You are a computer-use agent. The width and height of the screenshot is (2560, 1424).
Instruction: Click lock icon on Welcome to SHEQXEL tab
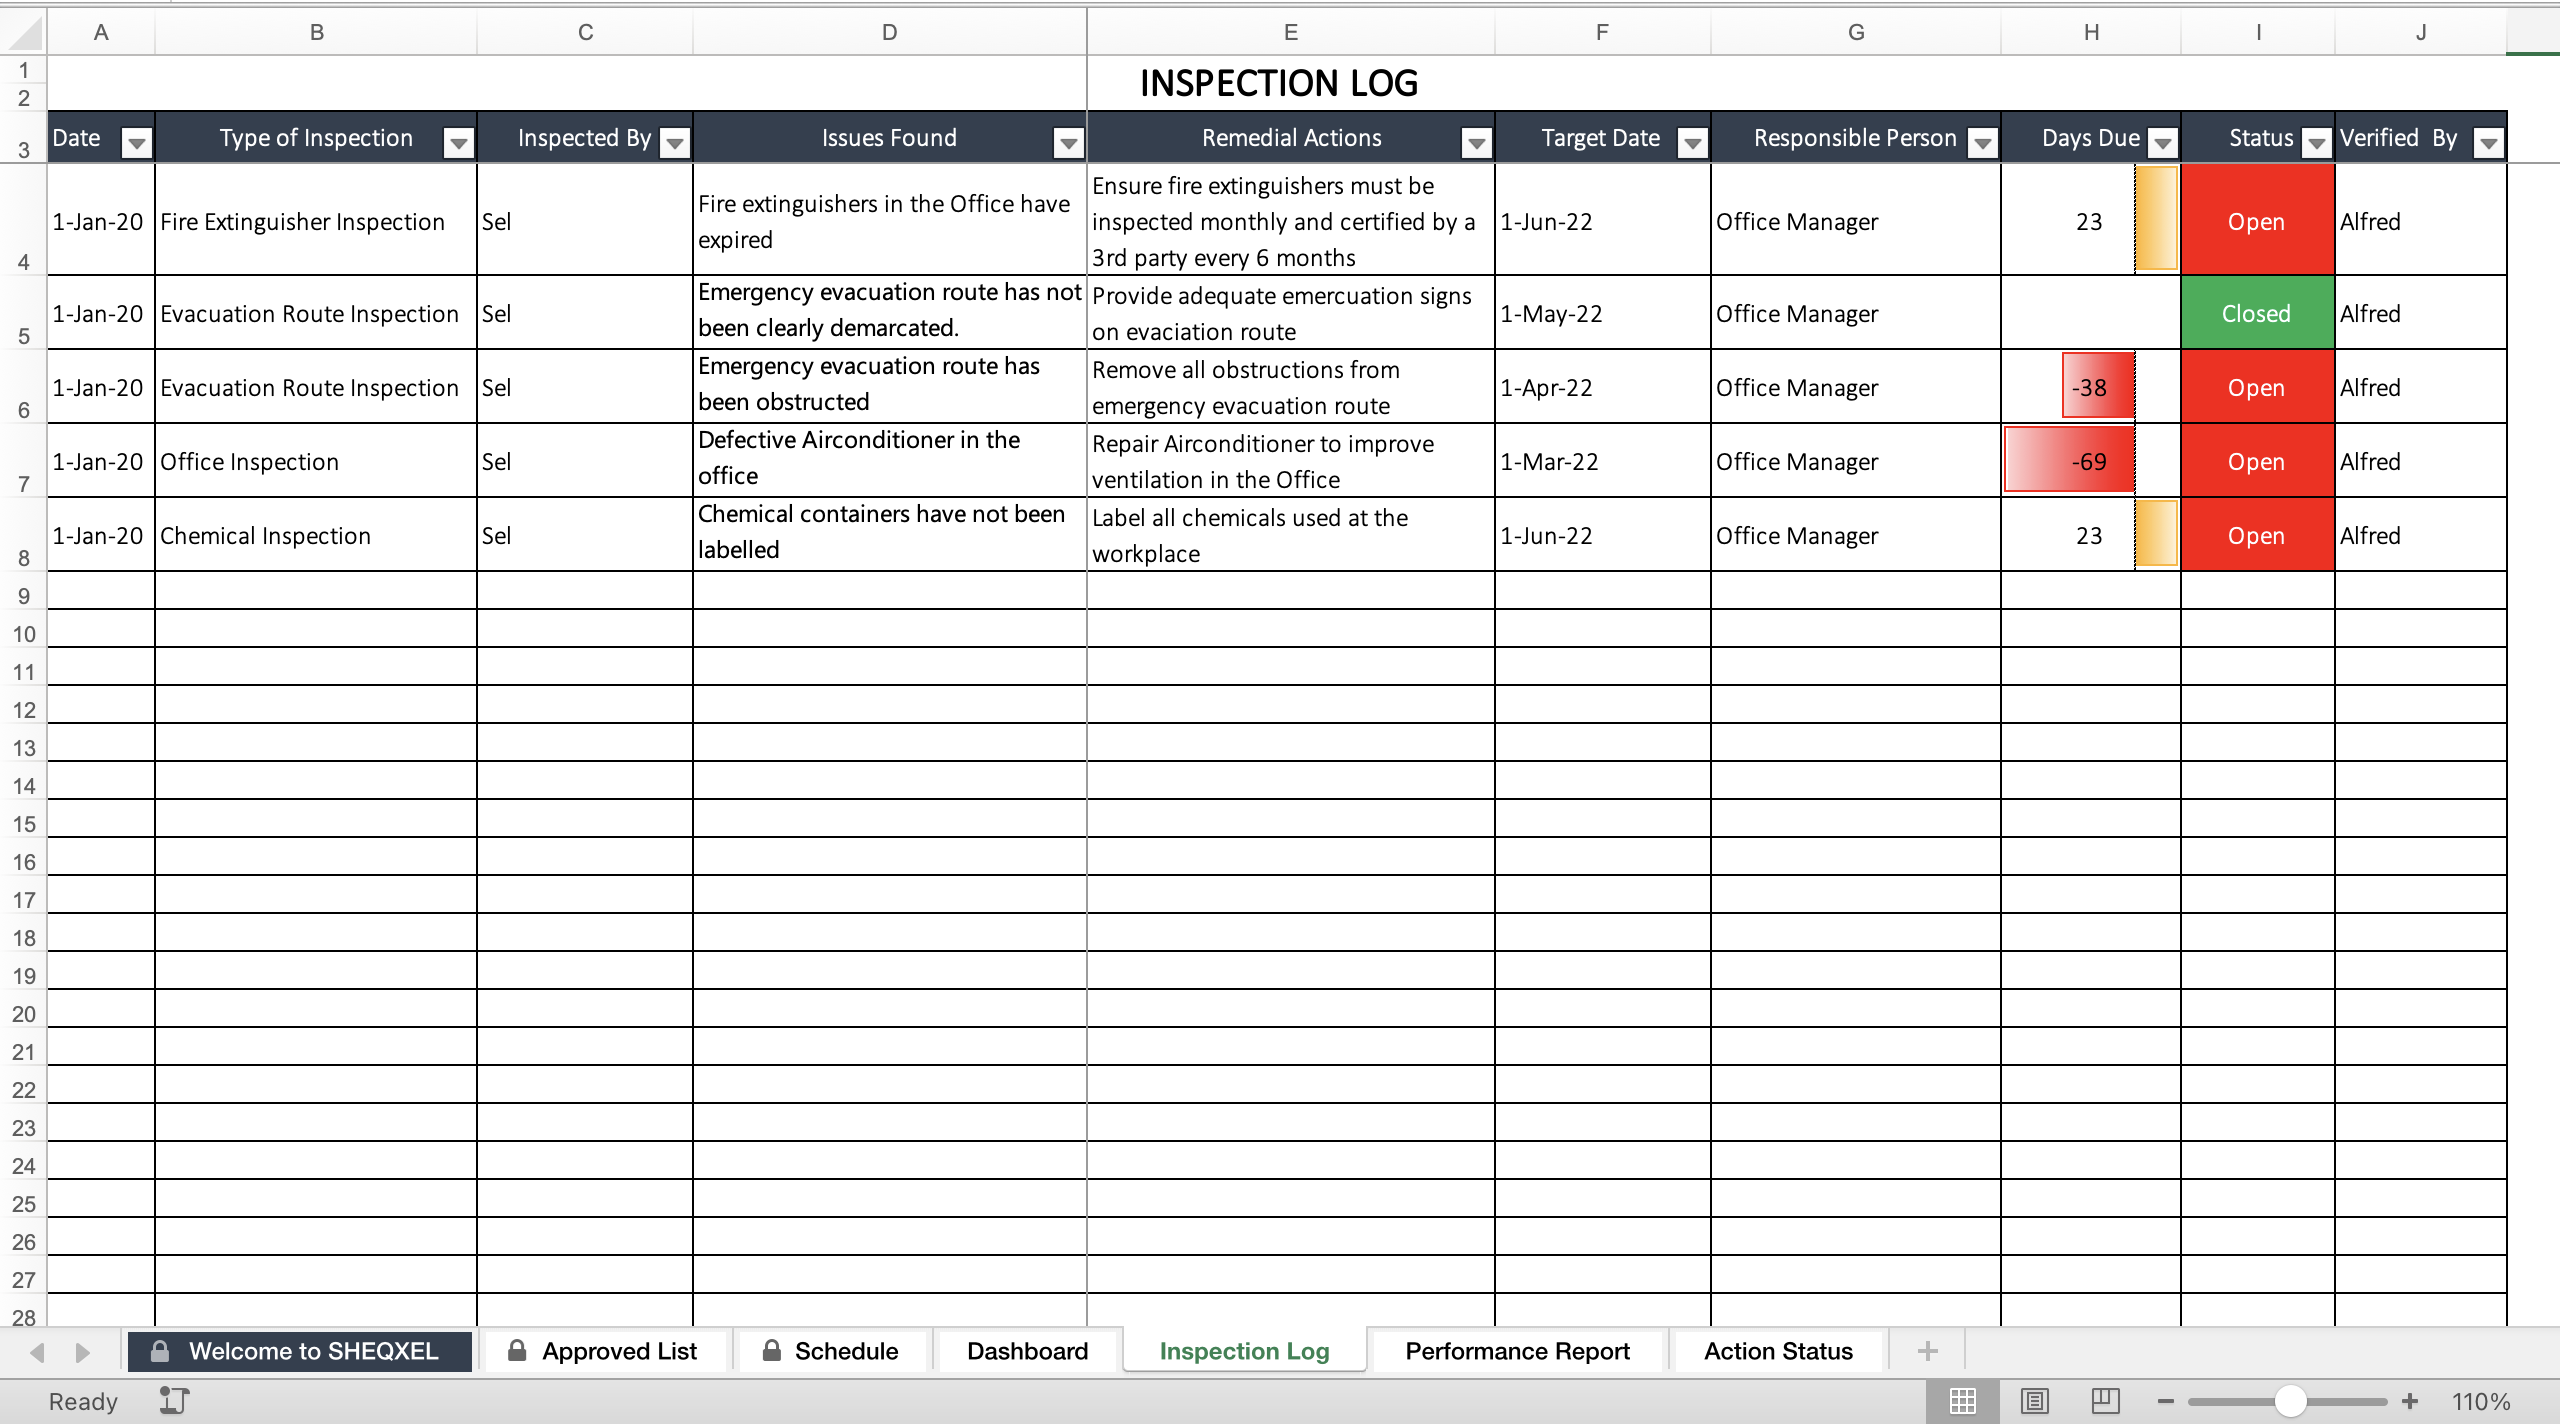click(x=159, y=1350)
